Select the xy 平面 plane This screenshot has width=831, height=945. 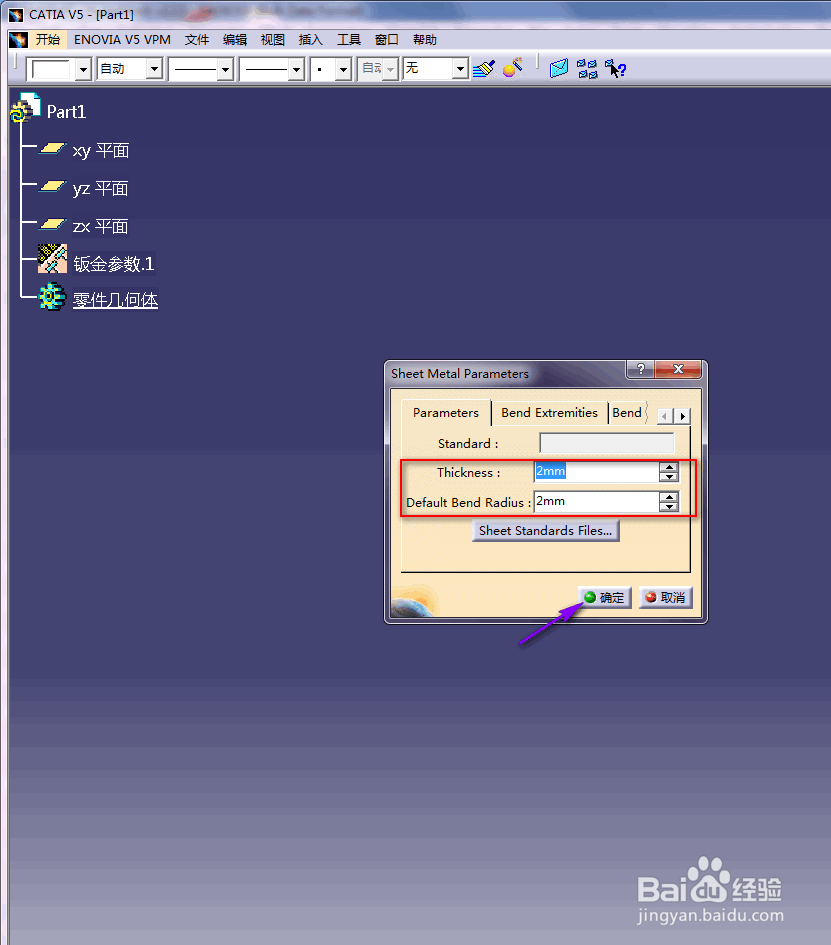[x=101, y=151]
